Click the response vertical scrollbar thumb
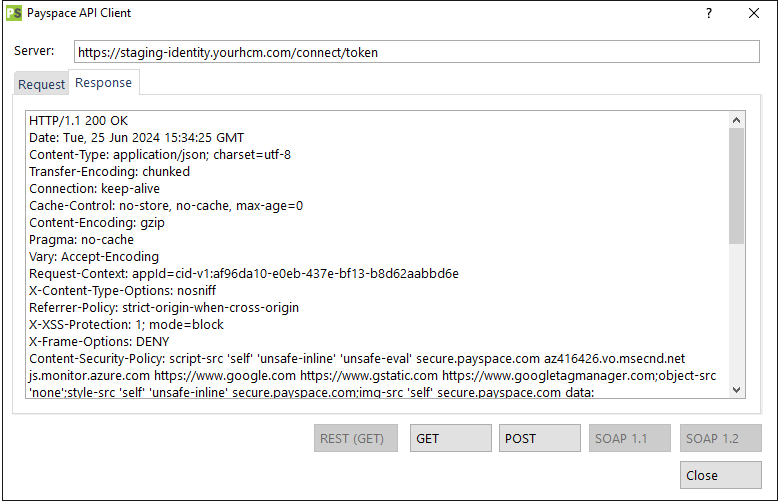 (x=737, y=186)
